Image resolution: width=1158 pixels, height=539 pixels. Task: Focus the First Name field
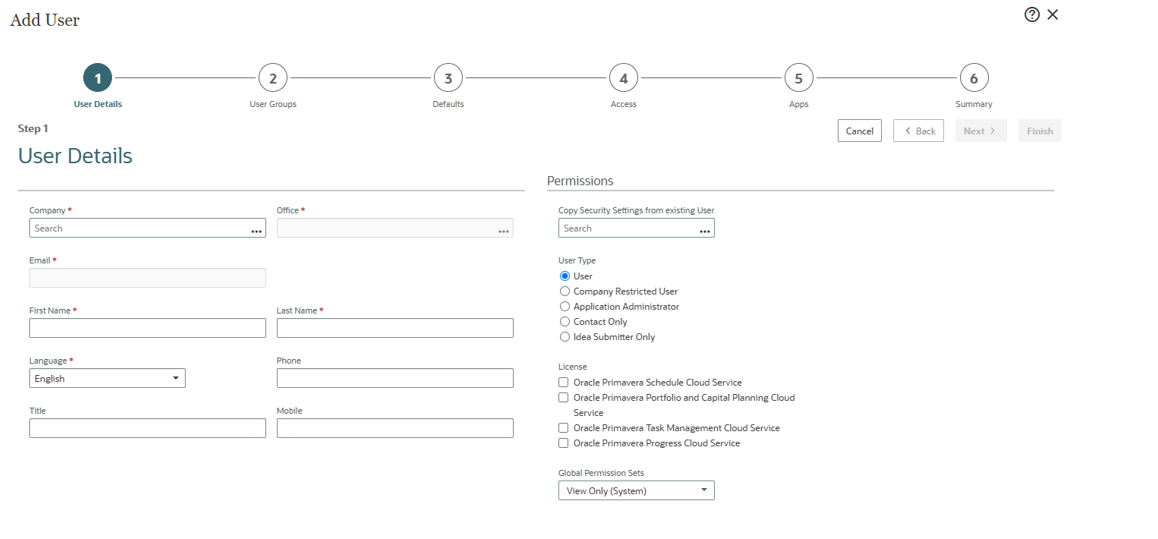148,328
